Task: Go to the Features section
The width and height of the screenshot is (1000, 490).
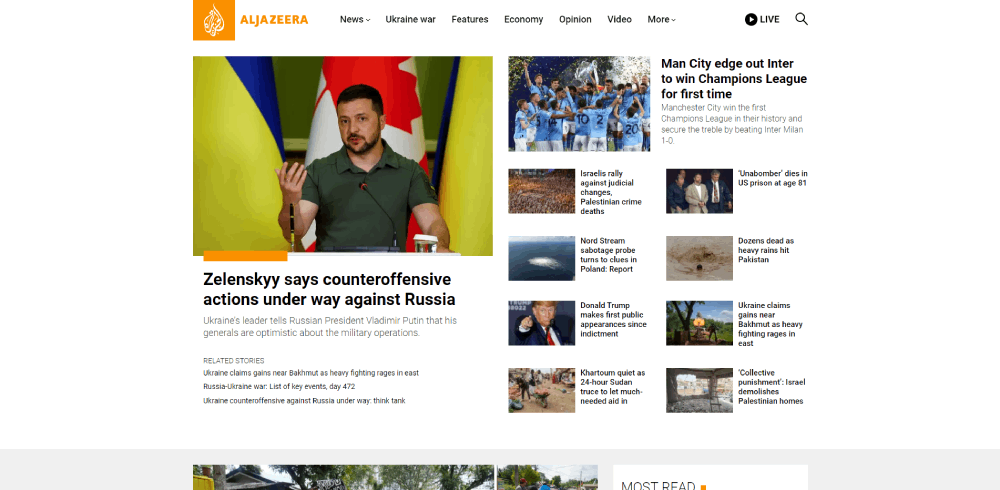Action: [470, 19]
